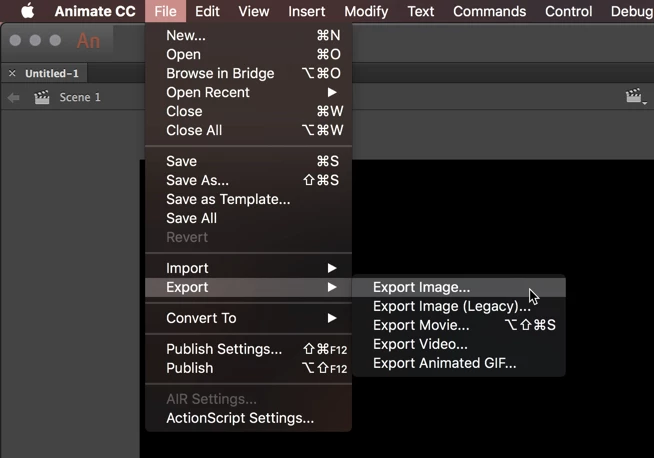
Task: Expand the Convert To submenu
Action: [x=249, y=318]
